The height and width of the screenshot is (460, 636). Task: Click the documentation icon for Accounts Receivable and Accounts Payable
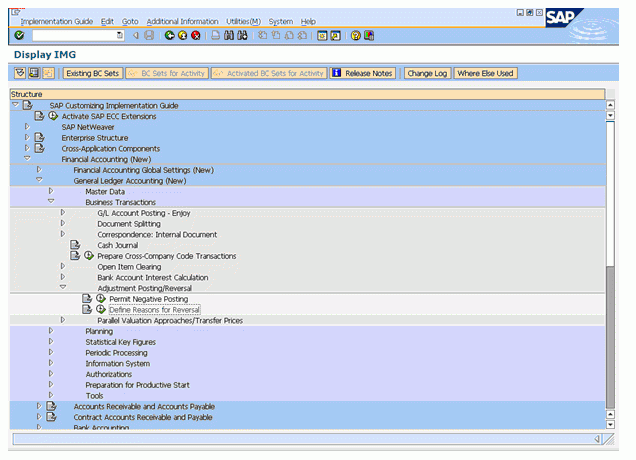[x=52, y=406]
